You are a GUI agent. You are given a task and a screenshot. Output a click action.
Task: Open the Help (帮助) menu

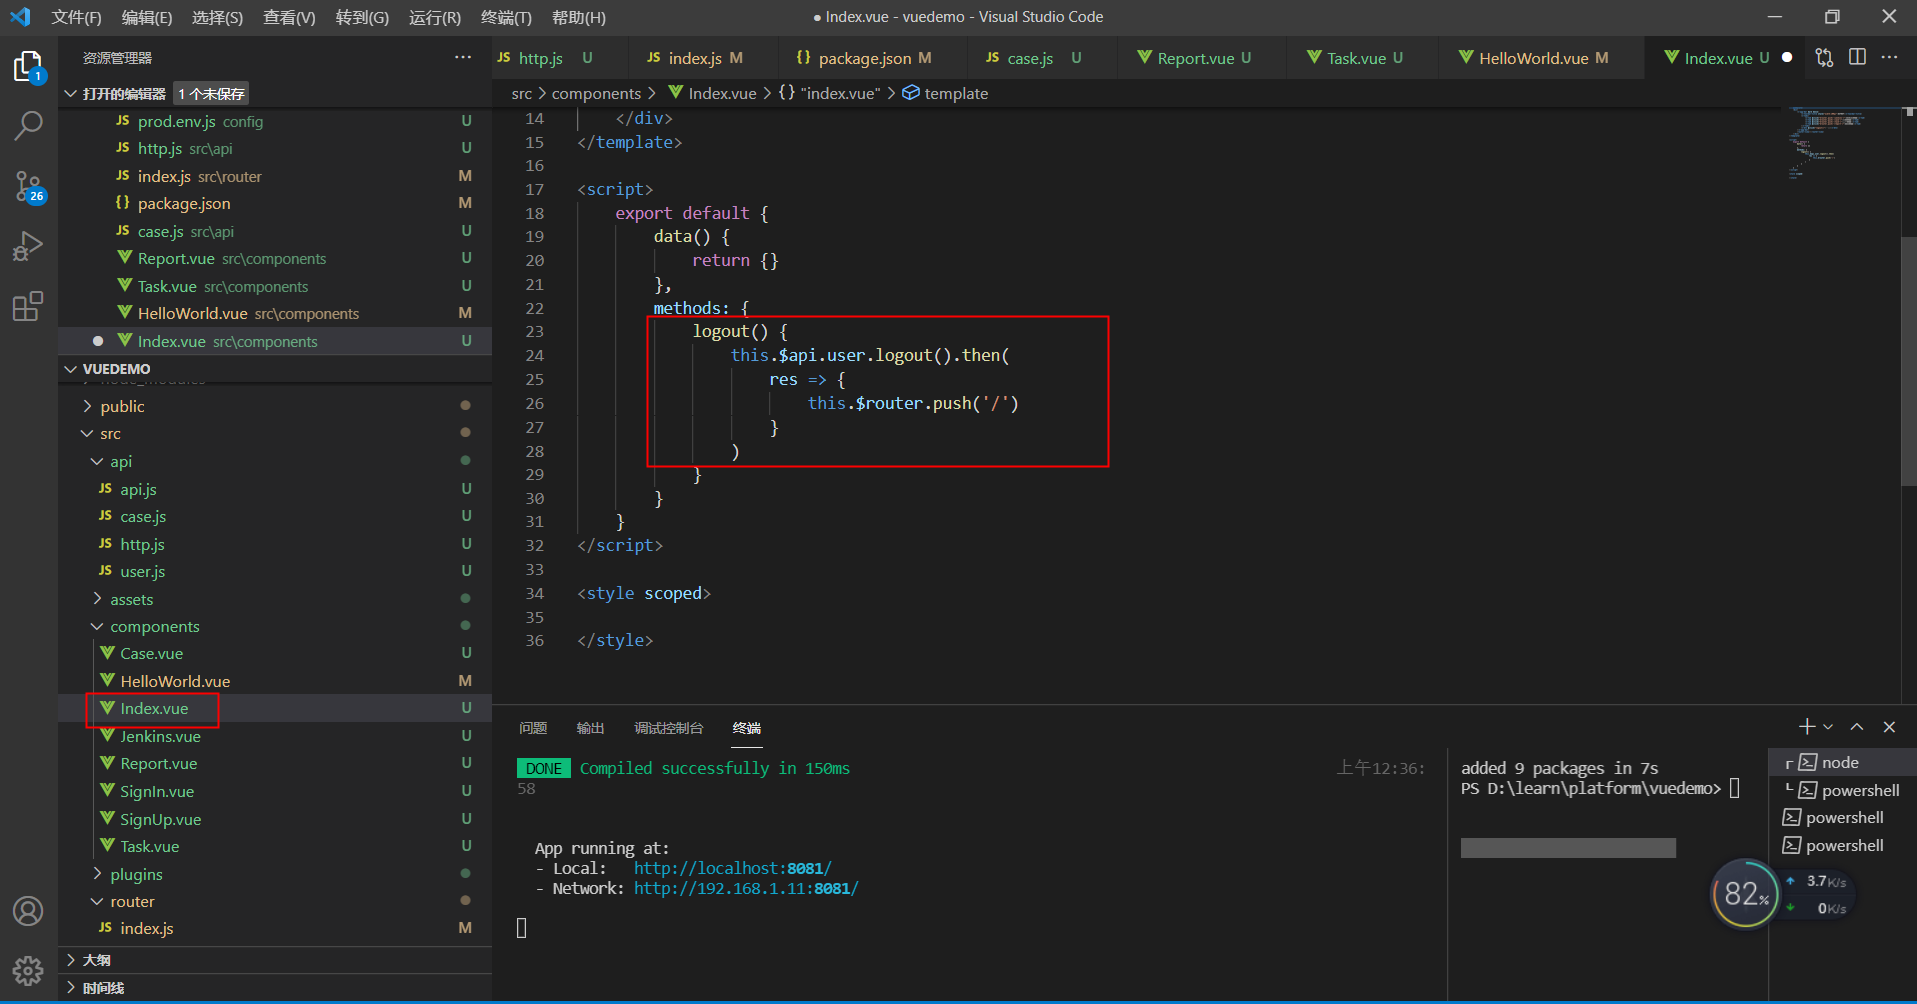pyautogui.click(x=579, y=17)
